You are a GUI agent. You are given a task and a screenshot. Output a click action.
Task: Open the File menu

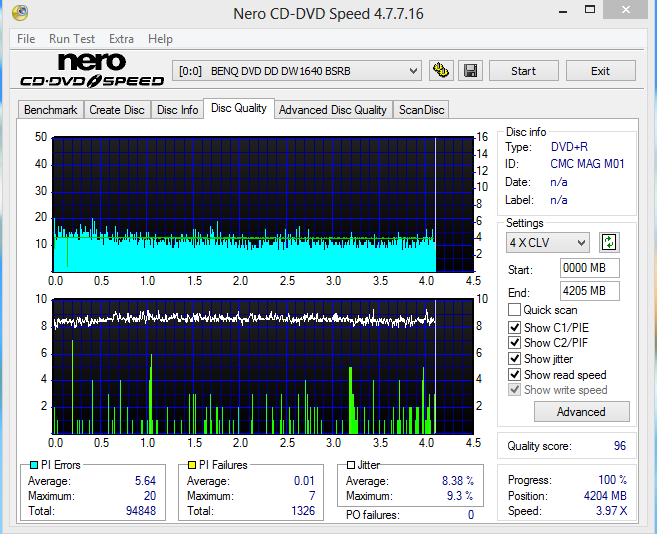(26, 39)
